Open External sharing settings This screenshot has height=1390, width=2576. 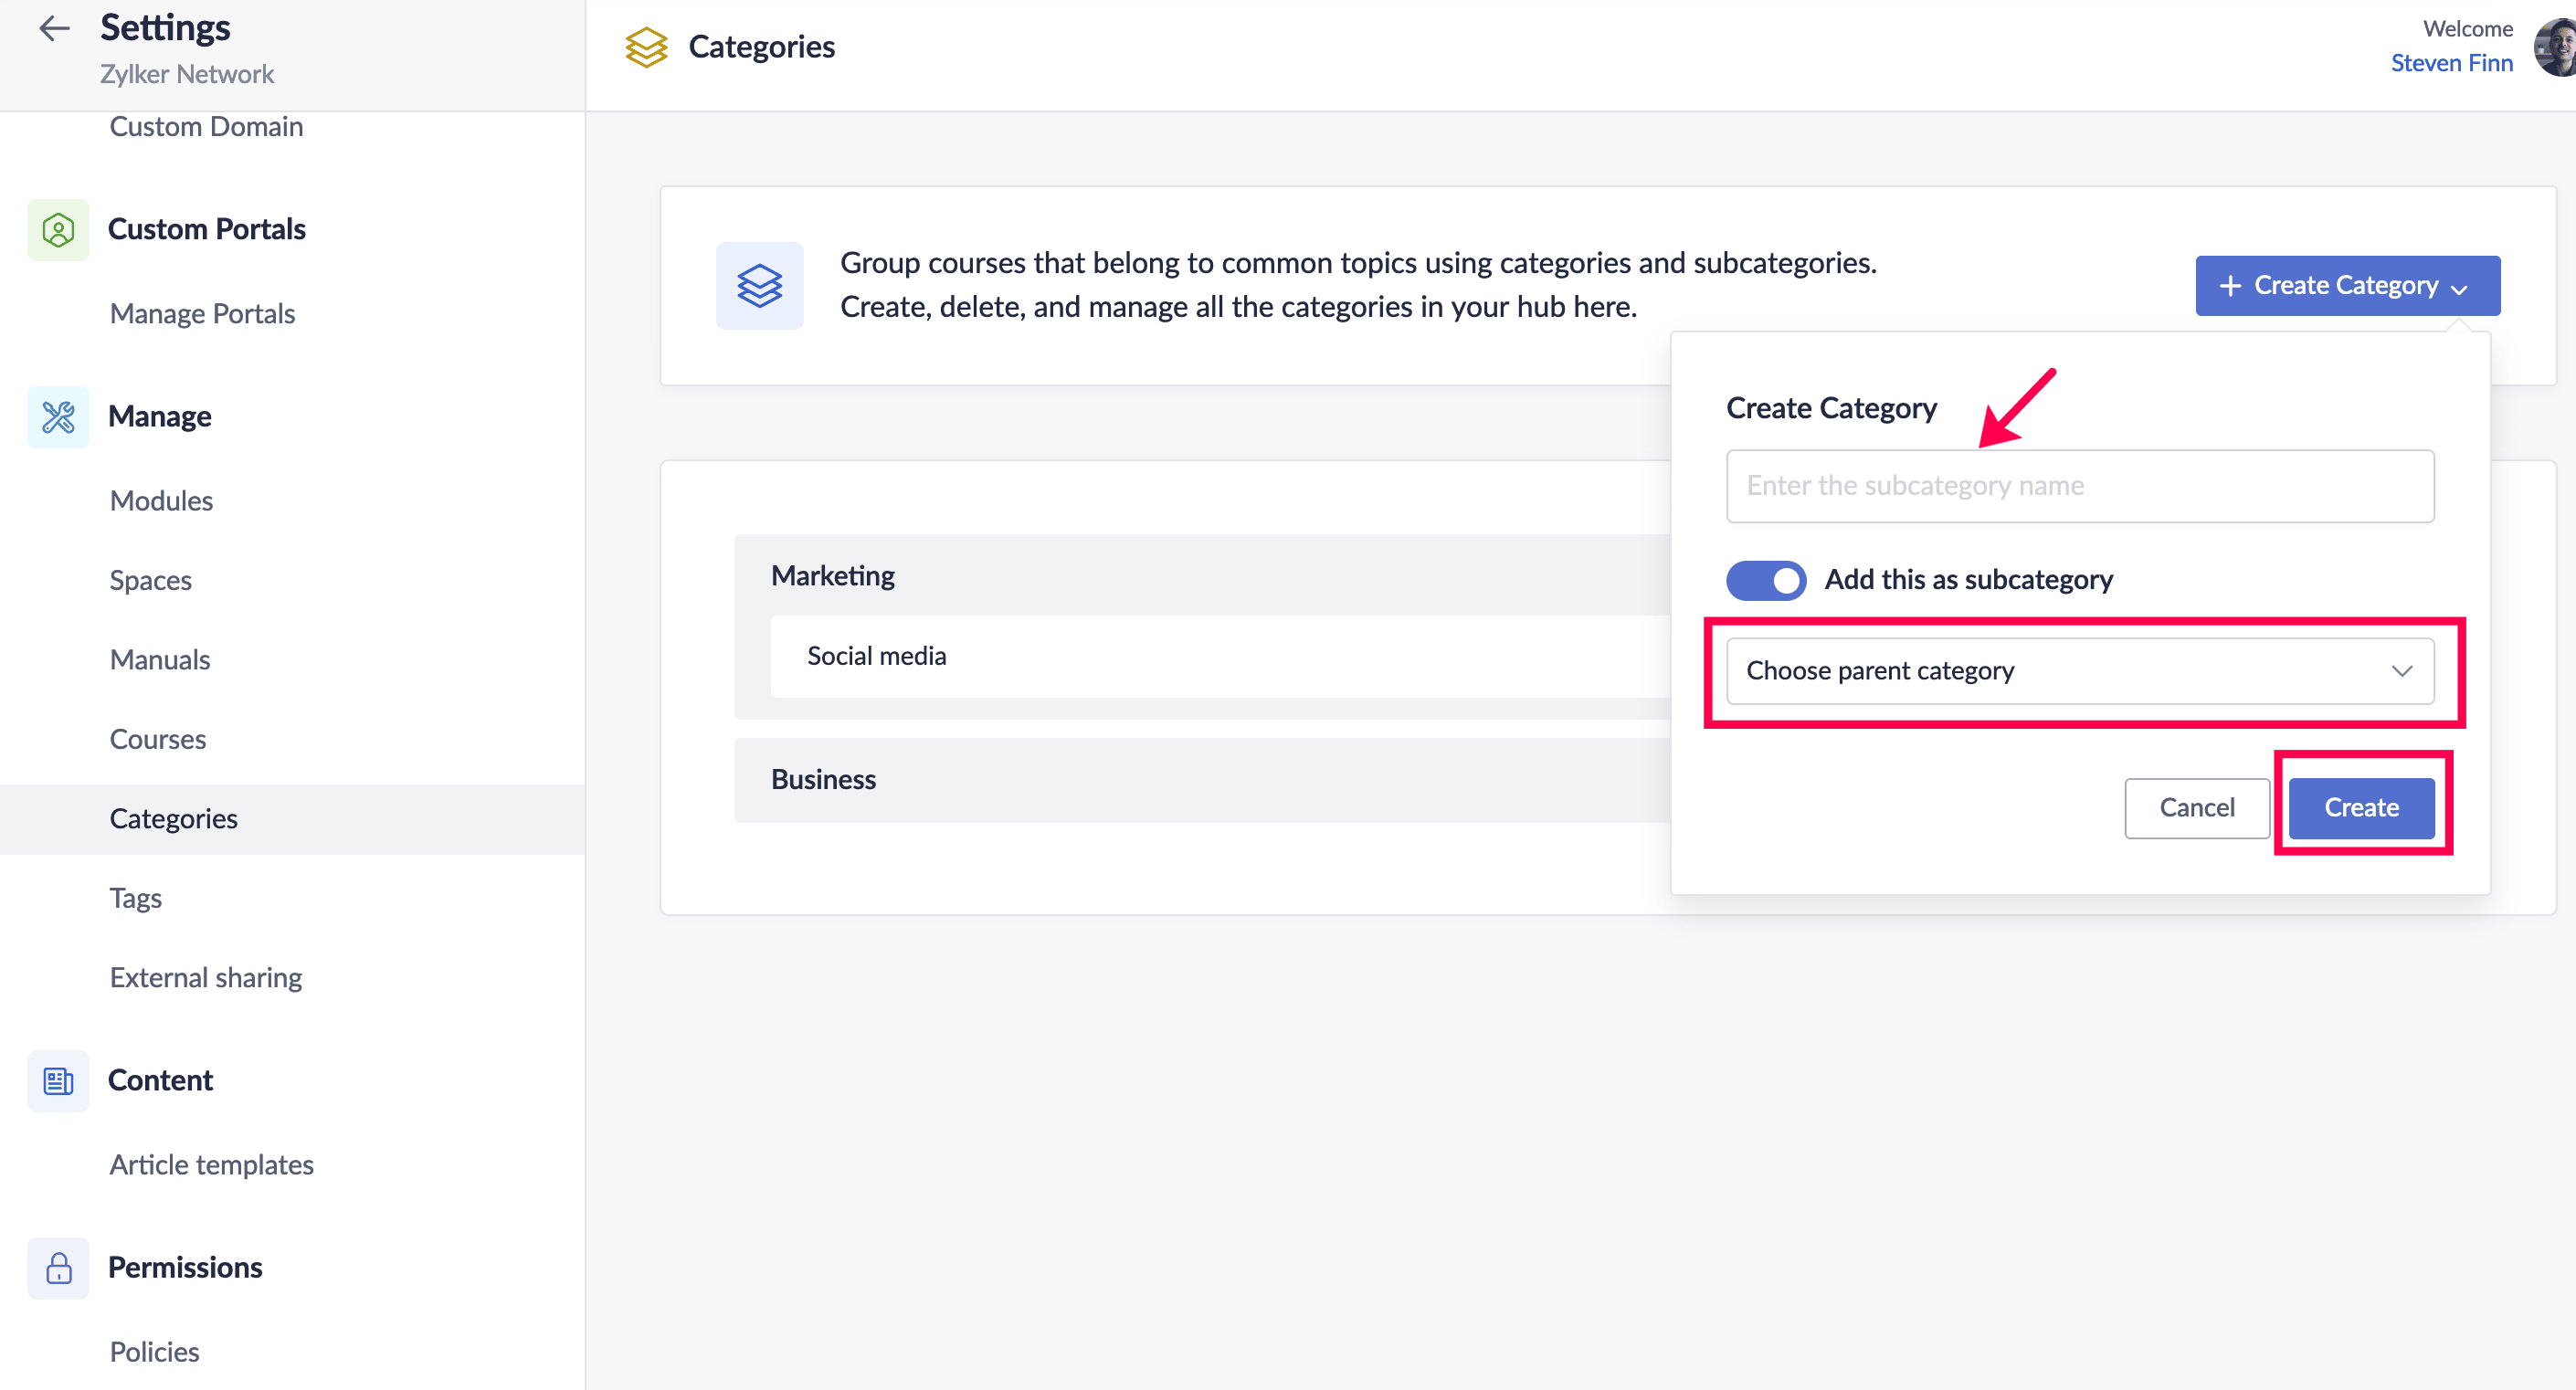coord(206,978)
